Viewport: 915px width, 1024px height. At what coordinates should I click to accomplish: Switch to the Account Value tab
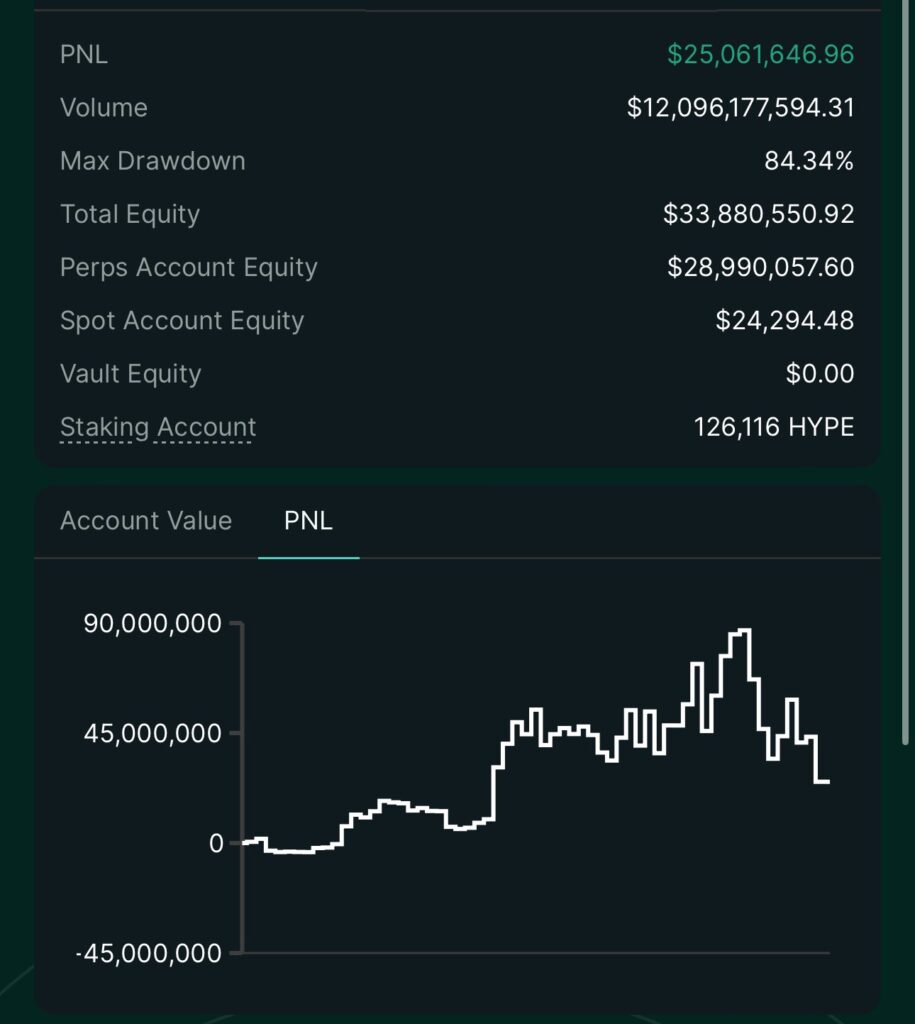(146, 520)
